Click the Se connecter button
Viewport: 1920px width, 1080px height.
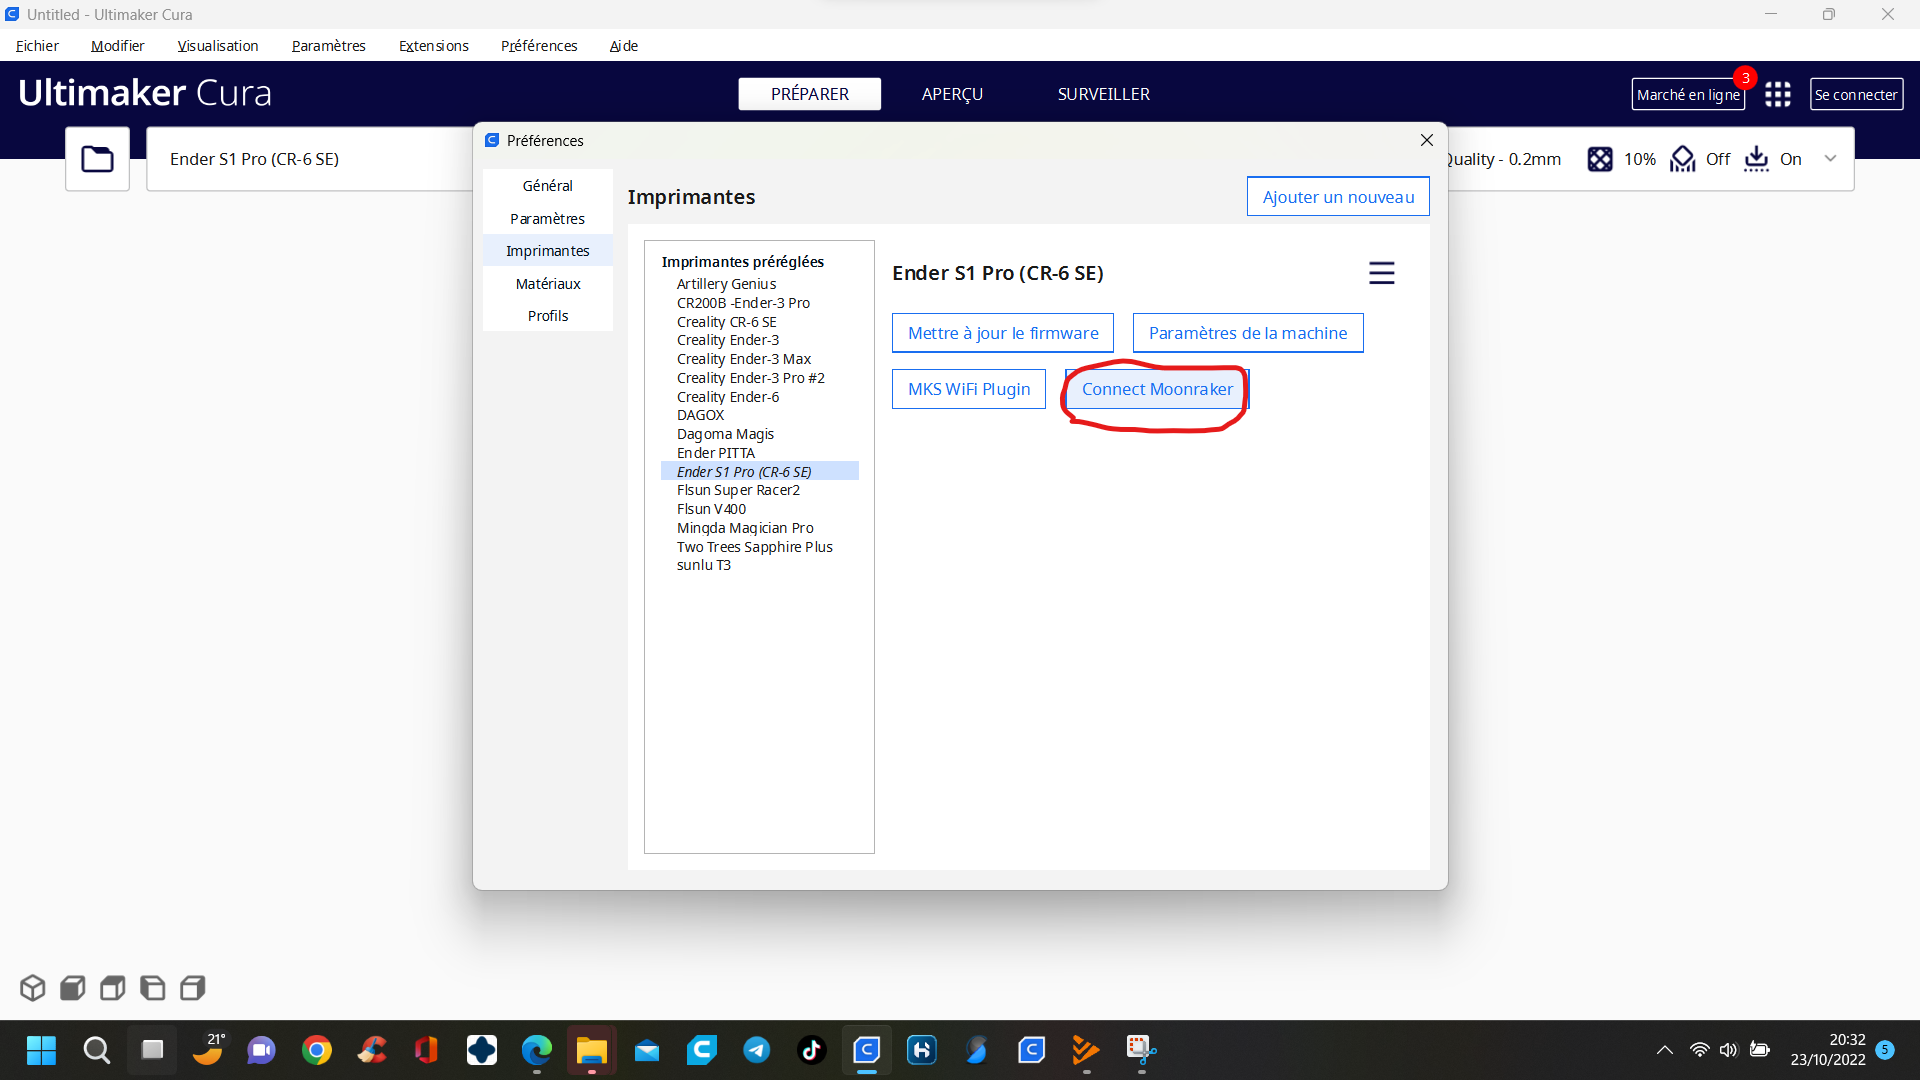click(1856, 94)
